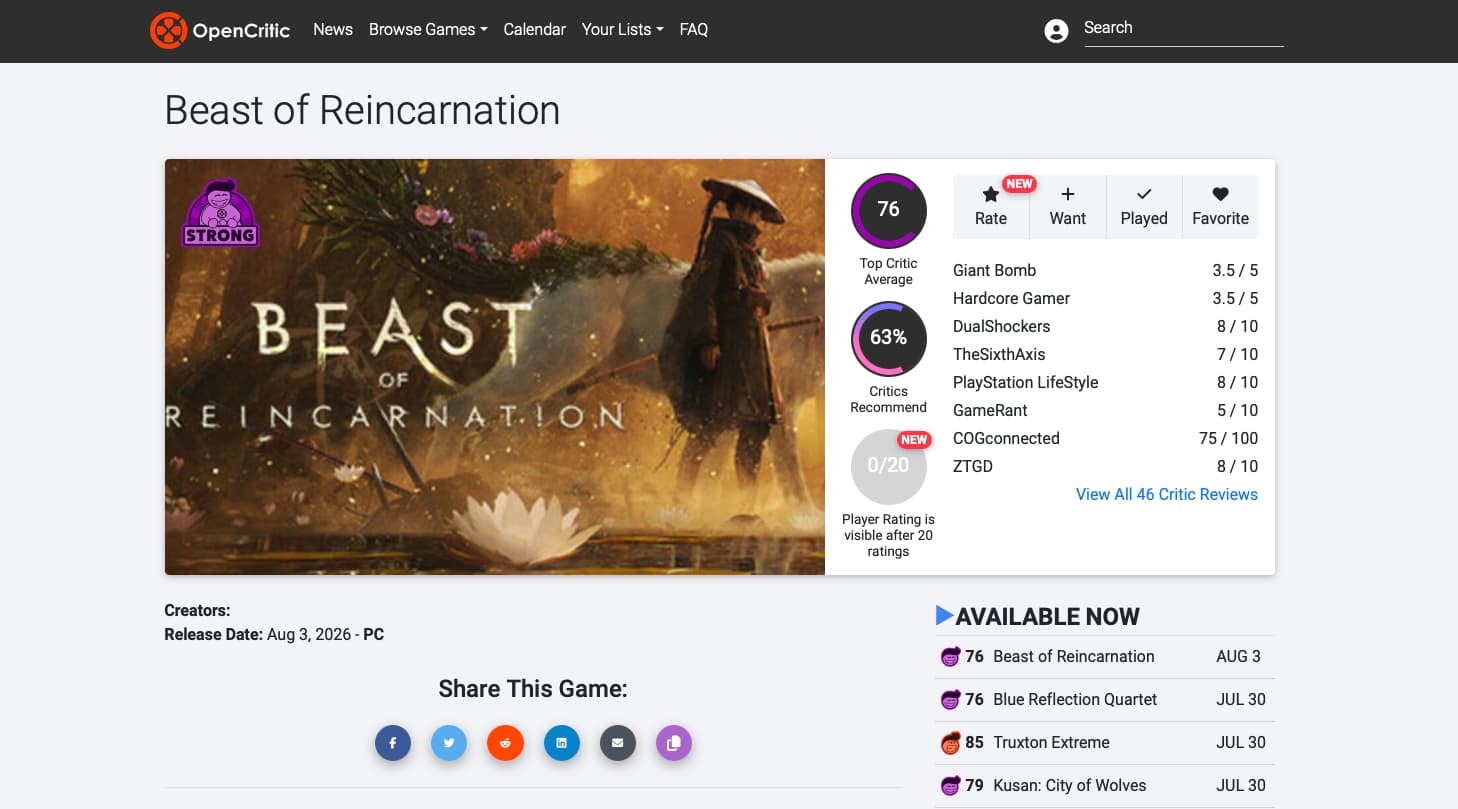
Task: Click the Giant Bomb 3.5 / 5 score
Action: [1235, 270]
